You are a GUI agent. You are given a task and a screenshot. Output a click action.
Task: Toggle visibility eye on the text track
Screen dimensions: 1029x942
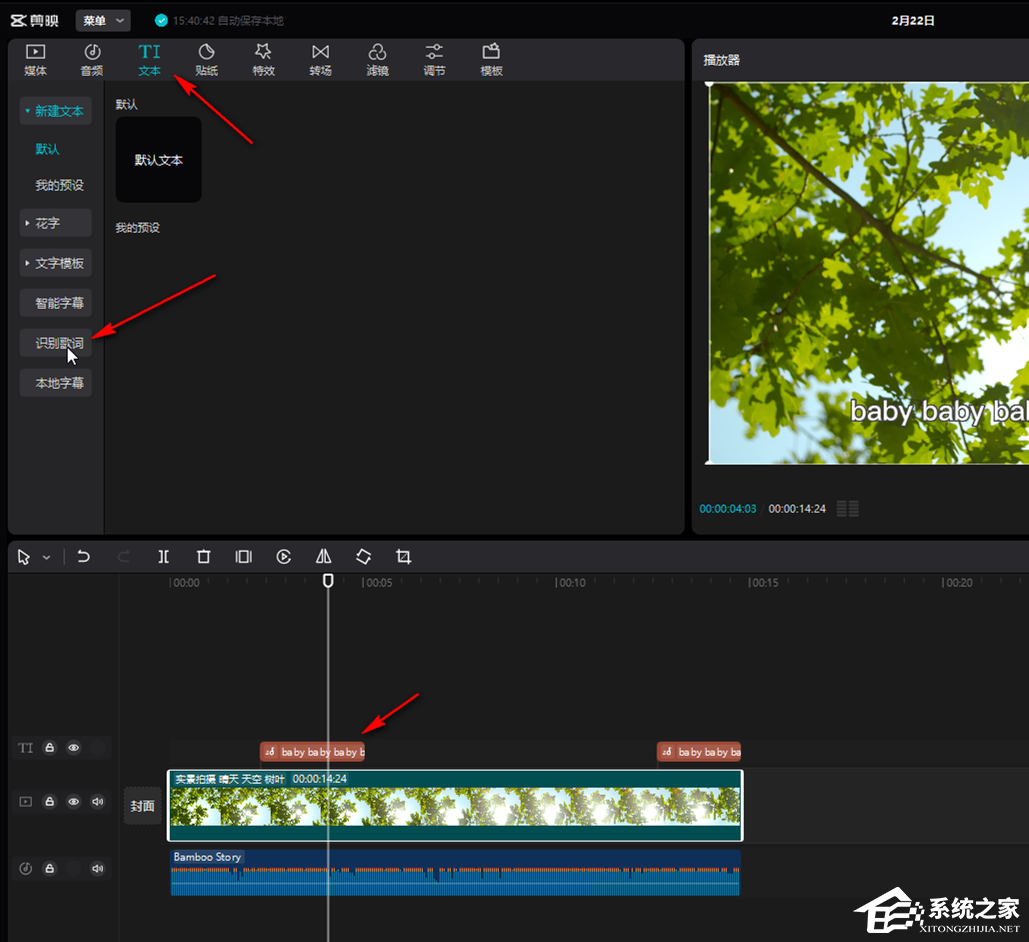tap(73, 747)
